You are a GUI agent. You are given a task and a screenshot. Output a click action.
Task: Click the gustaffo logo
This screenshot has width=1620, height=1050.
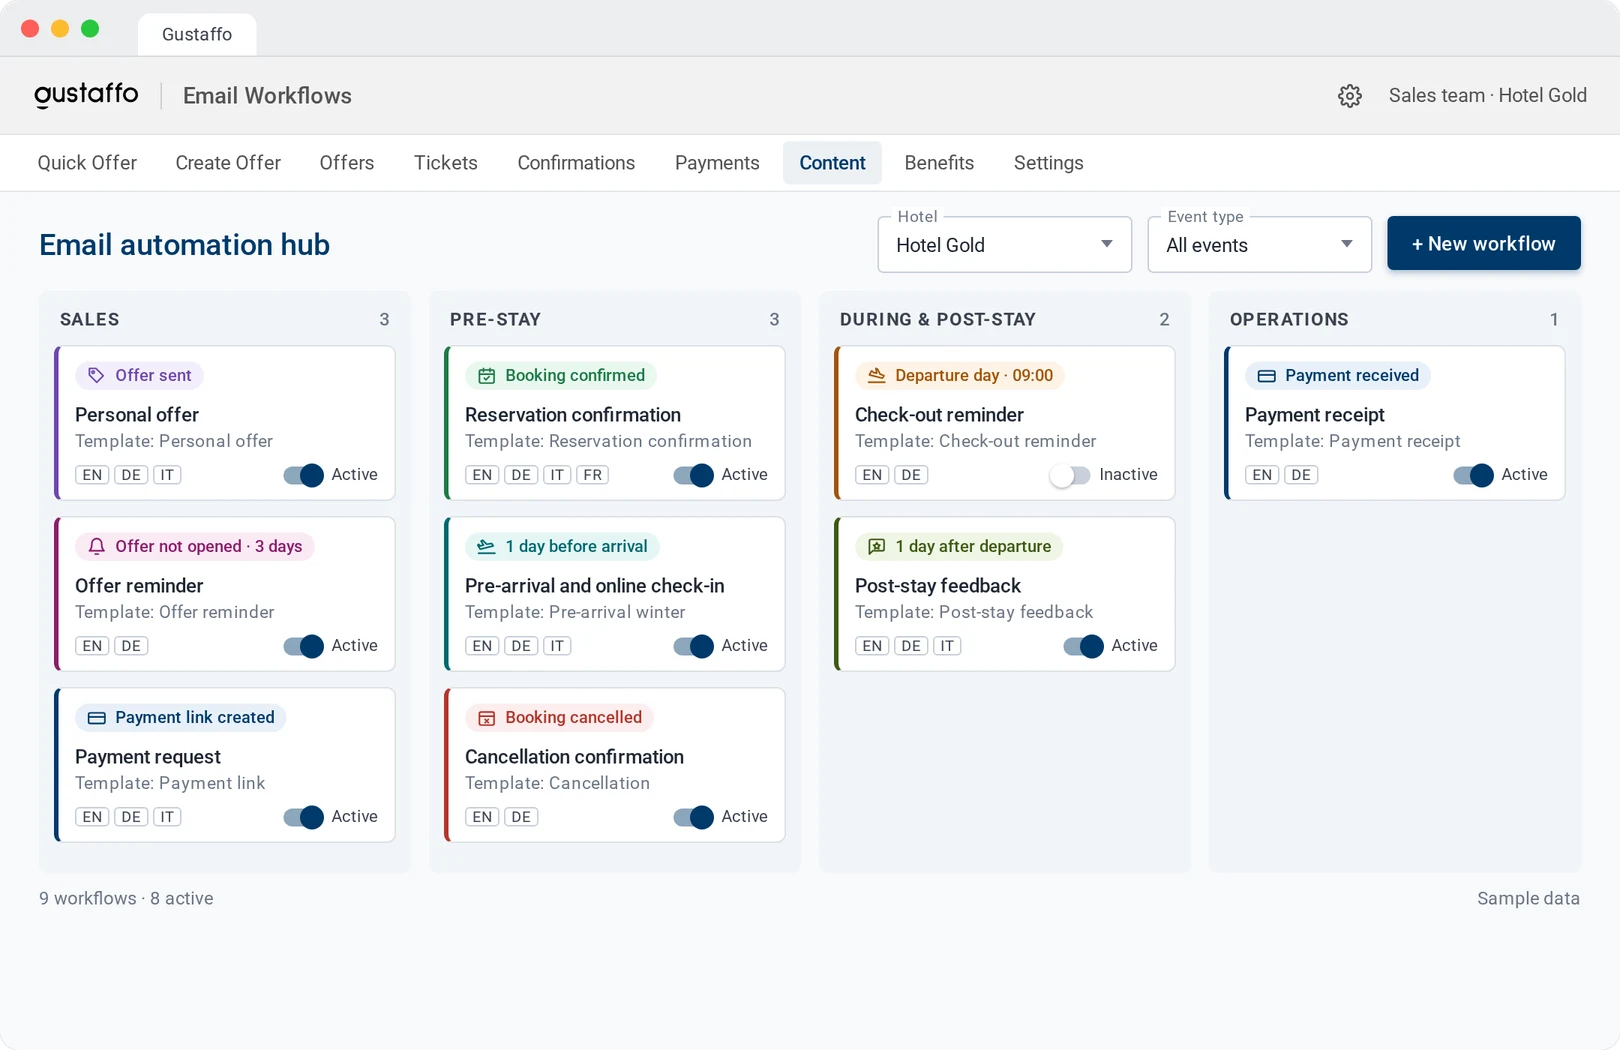(86, 95)
